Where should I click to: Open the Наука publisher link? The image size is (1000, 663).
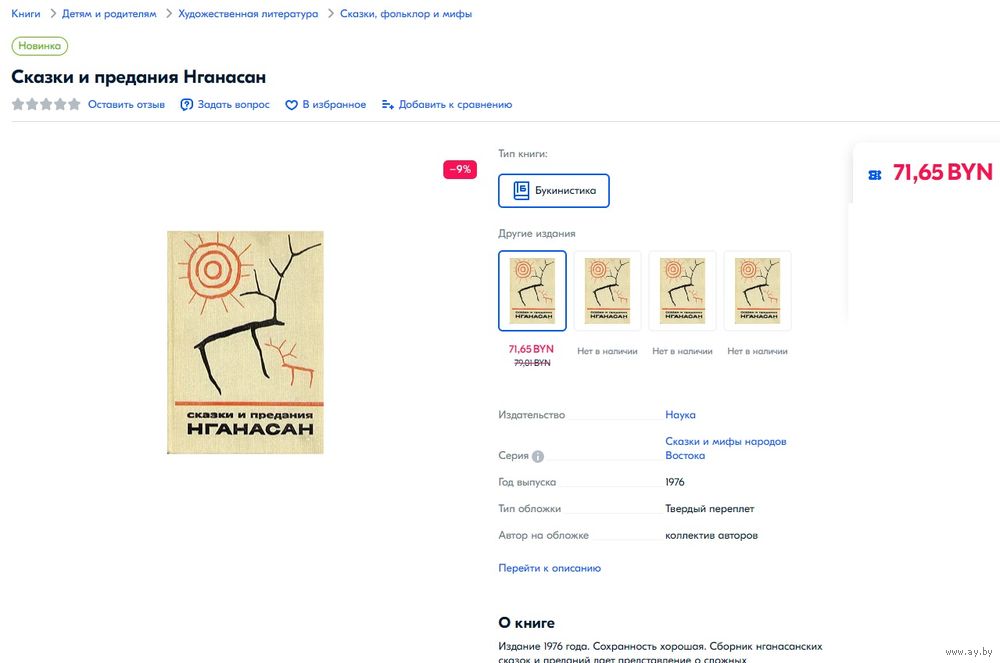[x=680, y=414]
